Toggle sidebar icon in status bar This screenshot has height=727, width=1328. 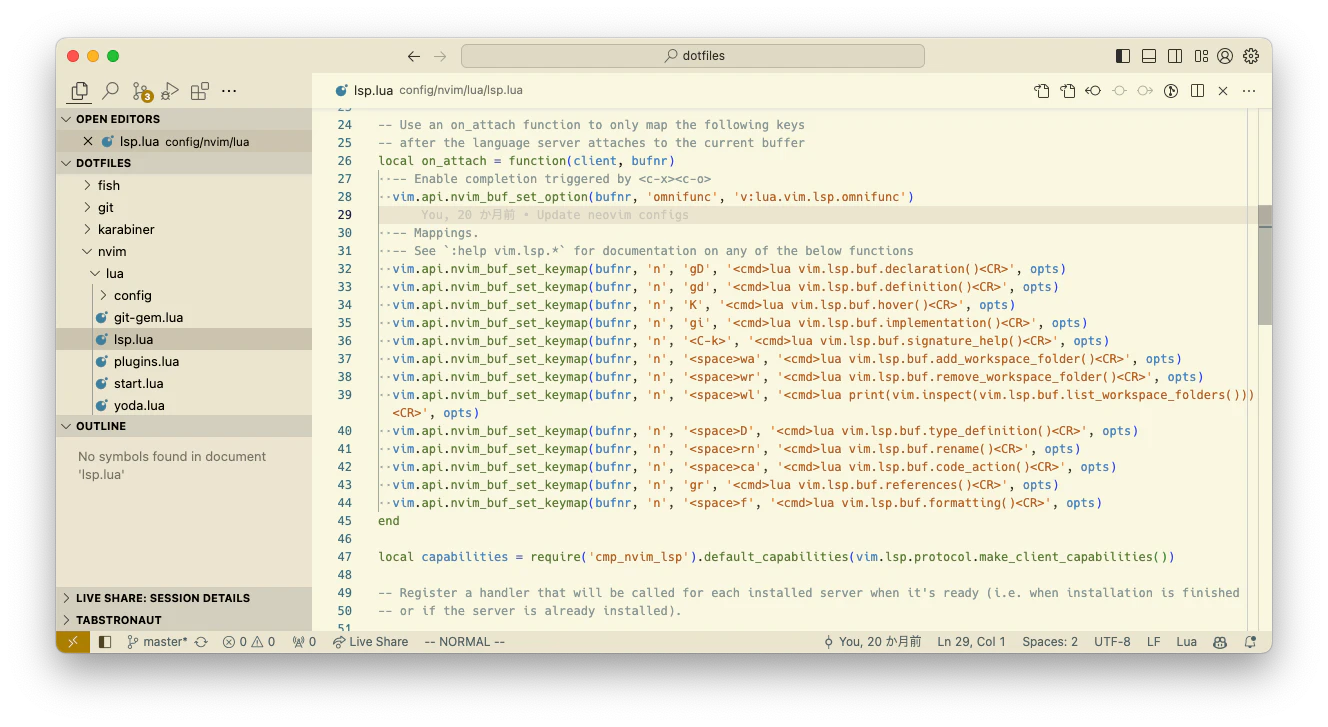105,642
